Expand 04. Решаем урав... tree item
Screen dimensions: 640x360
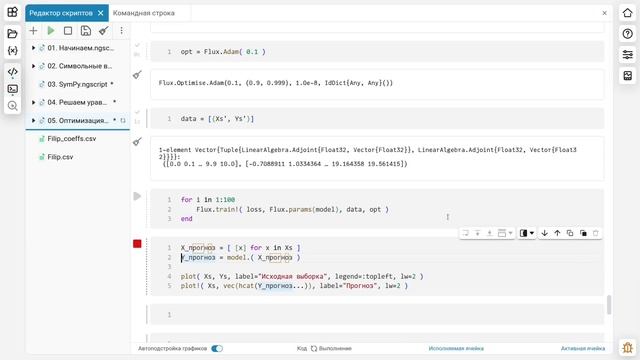pyautogui.click(x=33, y=102)
